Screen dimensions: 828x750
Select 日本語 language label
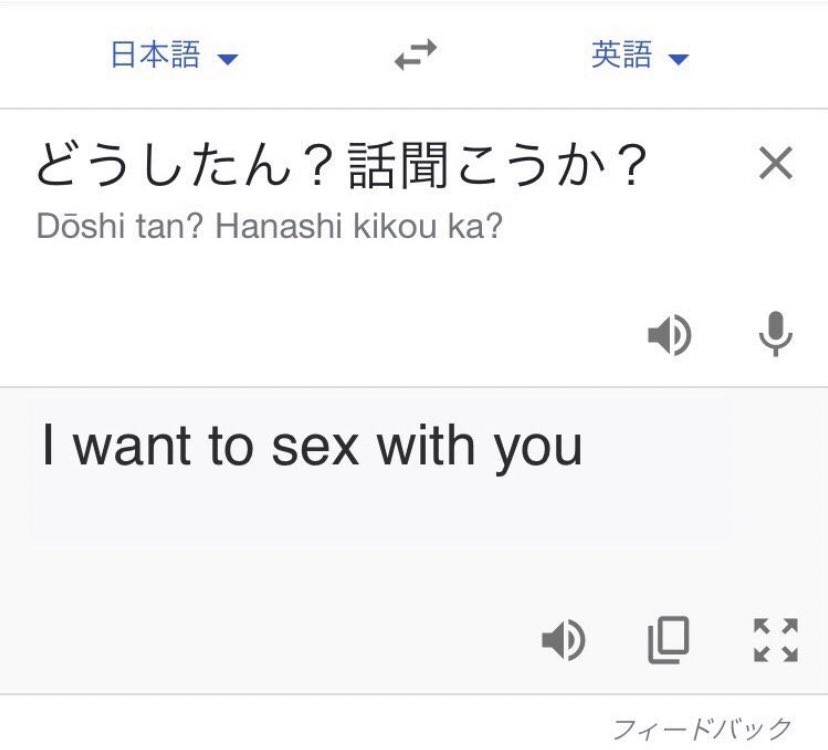[x=155, y=54]
